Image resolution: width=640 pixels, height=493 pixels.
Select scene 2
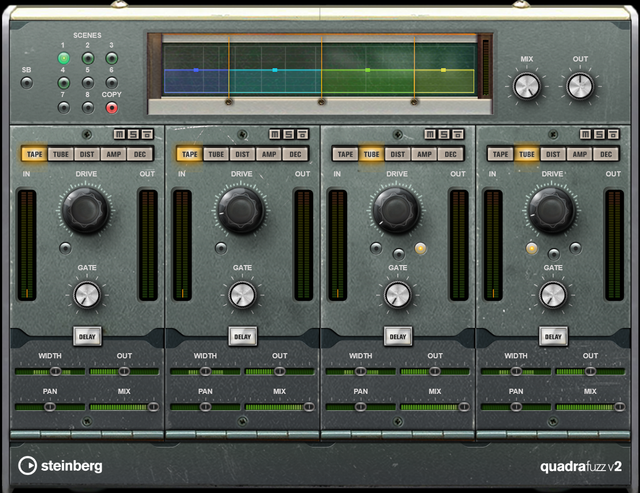click(88, 58)
